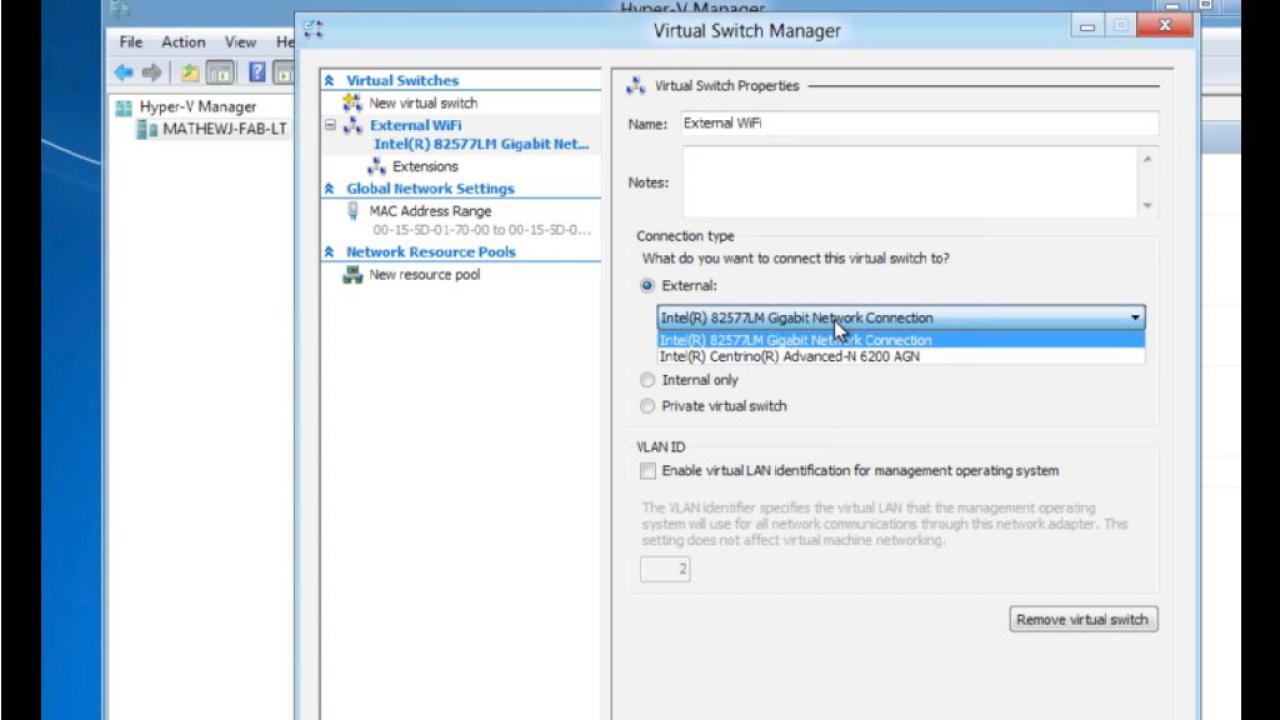The width and height of the screenshot is (1280, 720).
Task: Click the Virtual Switch Manager title bar icon
Action: 314,29
